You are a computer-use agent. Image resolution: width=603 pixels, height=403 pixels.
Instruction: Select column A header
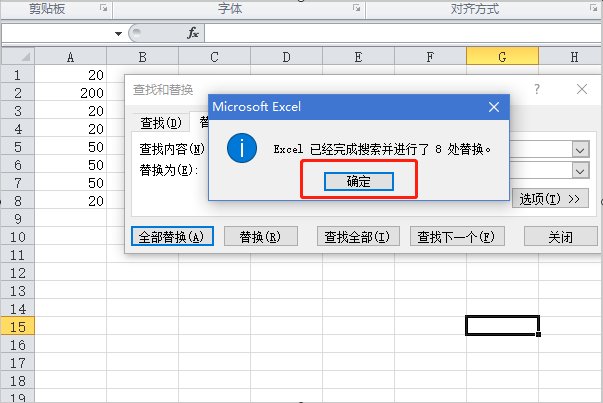point(70,57)
